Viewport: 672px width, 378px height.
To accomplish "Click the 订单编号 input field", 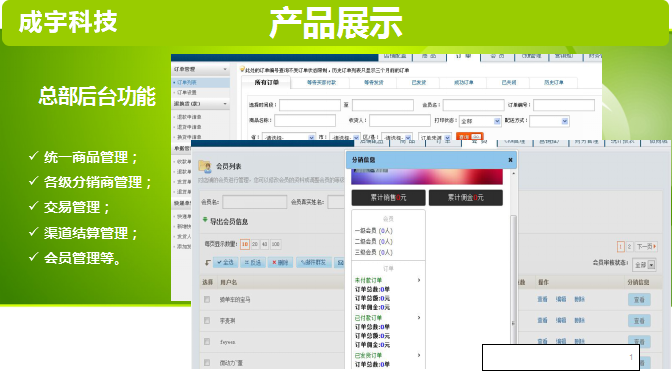I will [x=564, y=105].
